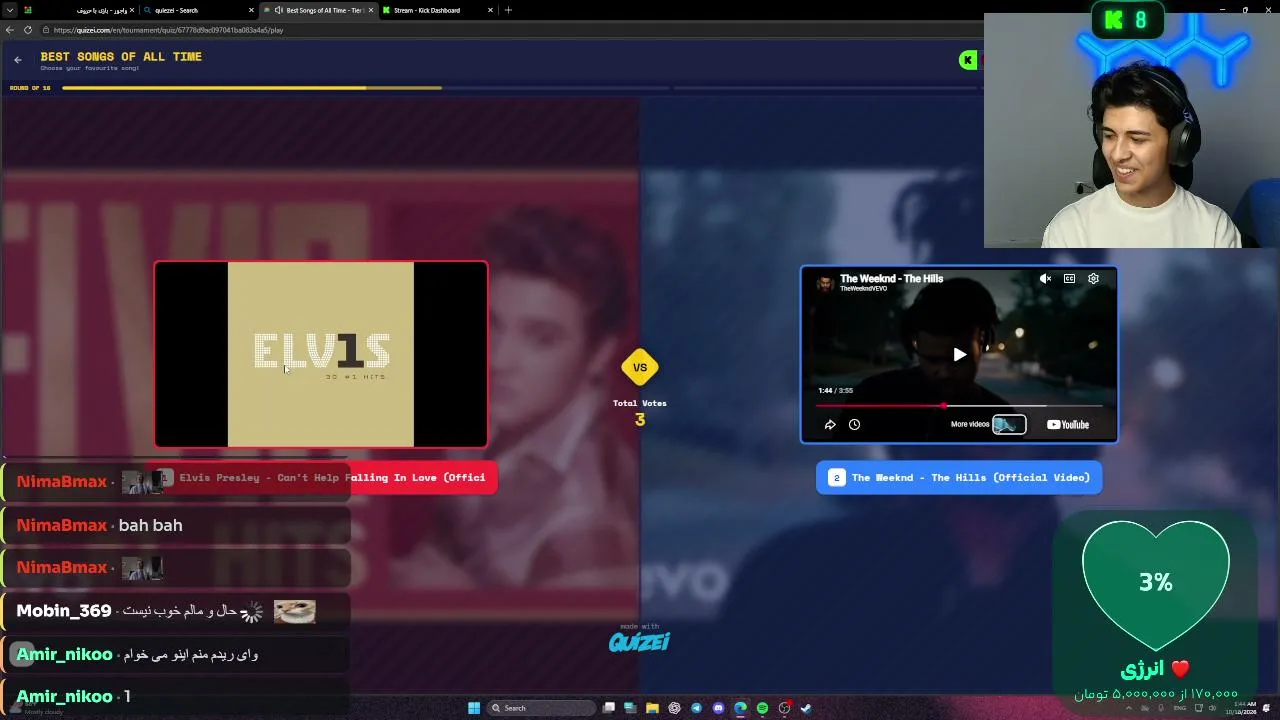This screenshot has height=720, width=1280.
Task: Open the More videos thumbnail
Action: (1008, 424)
